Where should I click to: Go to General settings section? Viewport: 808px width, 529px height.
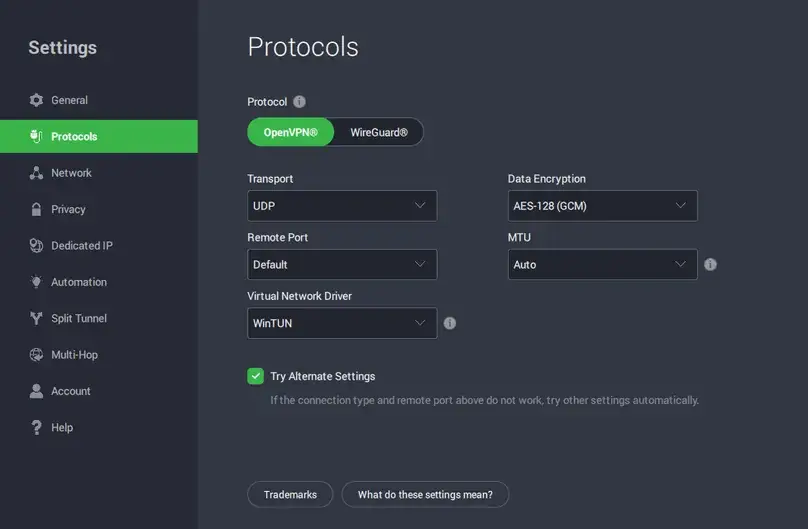click(99, 100)
